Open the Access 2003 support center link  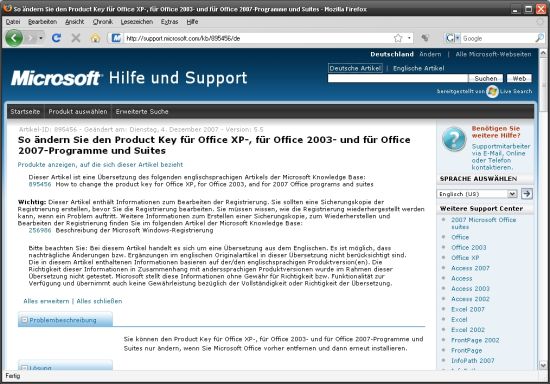coord(470,289)
